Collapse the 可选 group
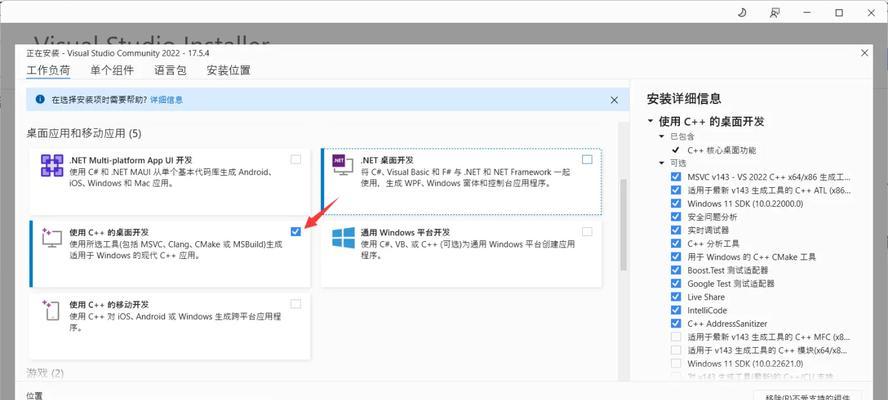 [x=661, y=163]
